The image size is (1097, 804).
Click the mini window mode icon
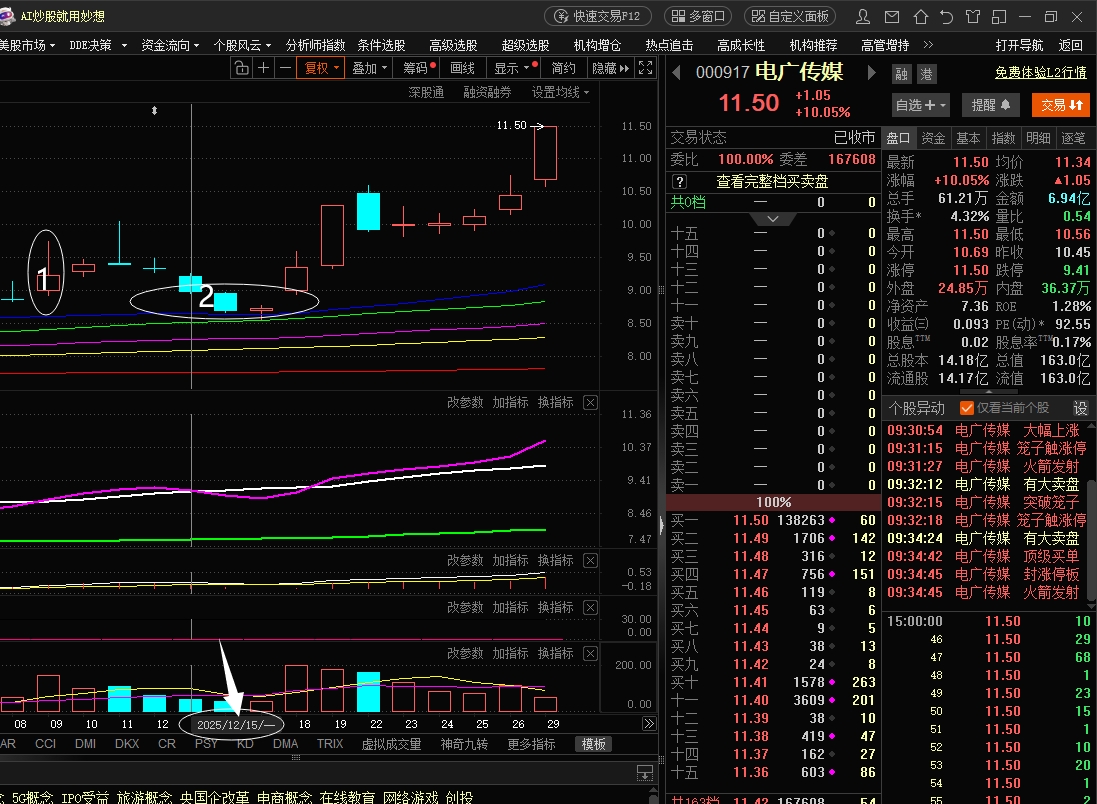pyautogui.click(x=999, y=16)
